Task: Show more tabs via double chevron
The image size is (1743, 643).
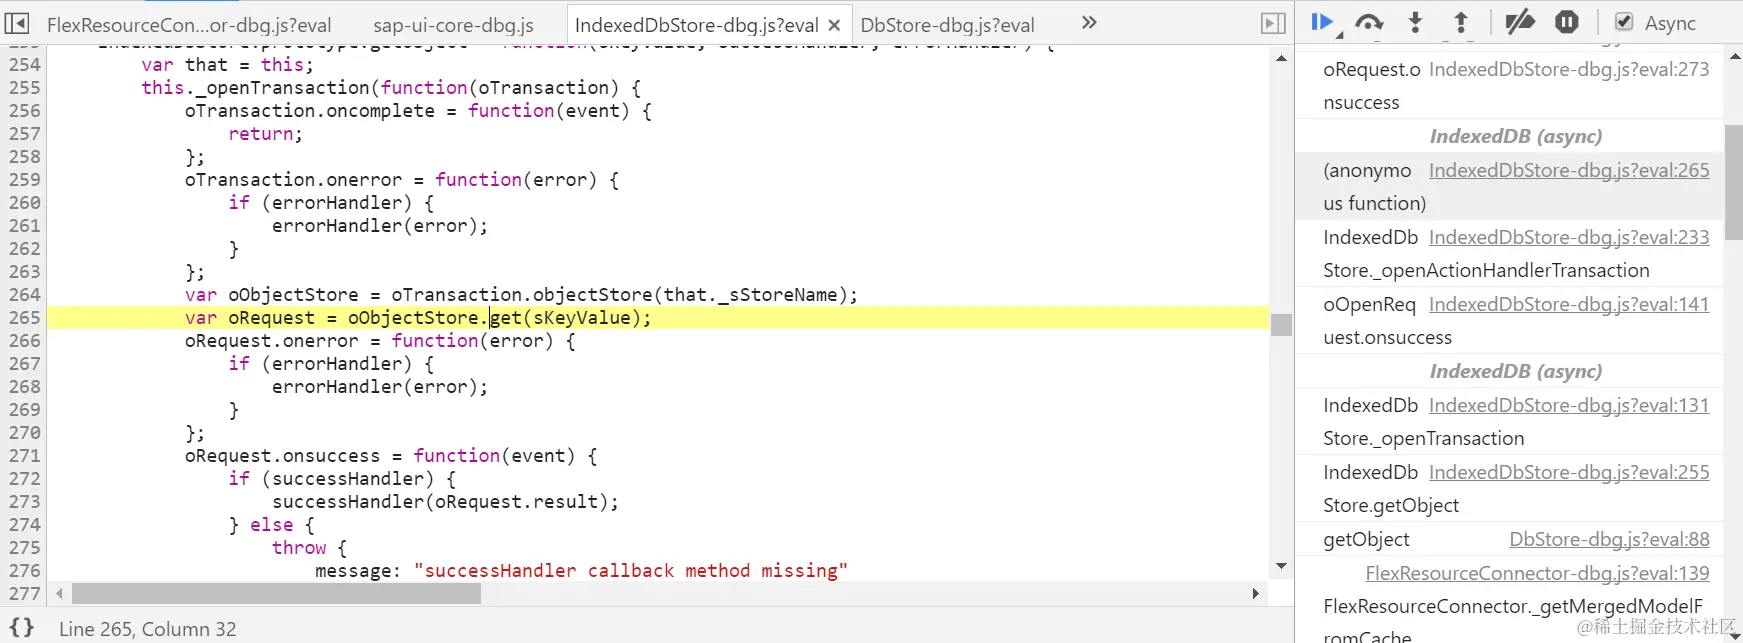Action: pyautogui.click(x=1089, y=22)
